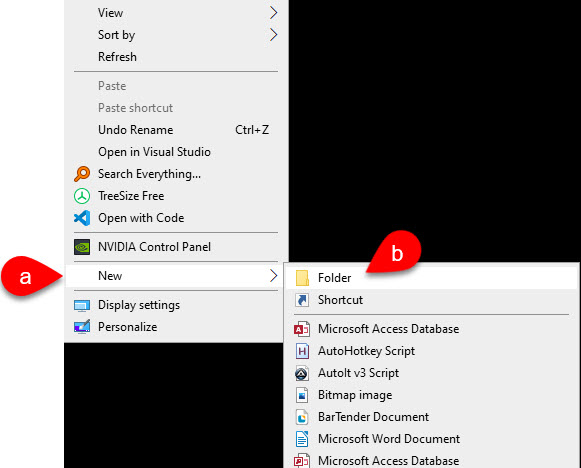Click the Microsoft Word Document icon
The width and height of the screenshot is (581, 468).
click(302, 439)
